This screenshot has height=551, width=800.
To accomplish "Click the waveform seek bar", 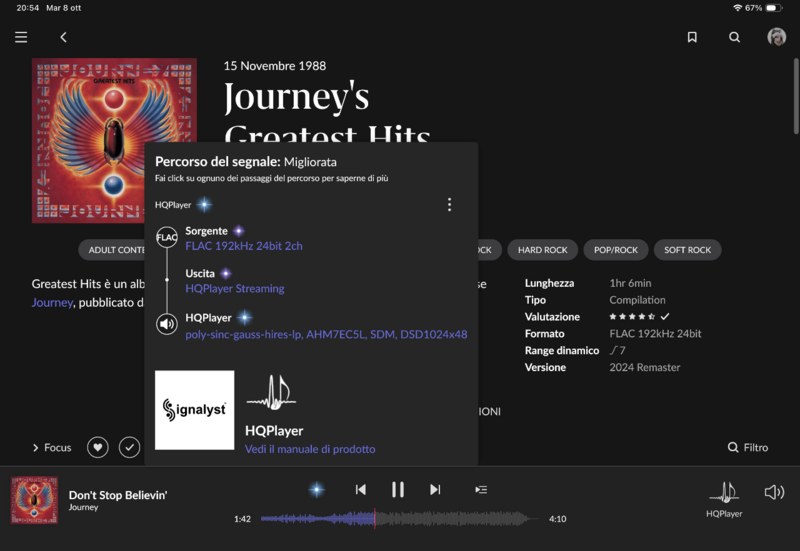I will (x=400, y=519).
